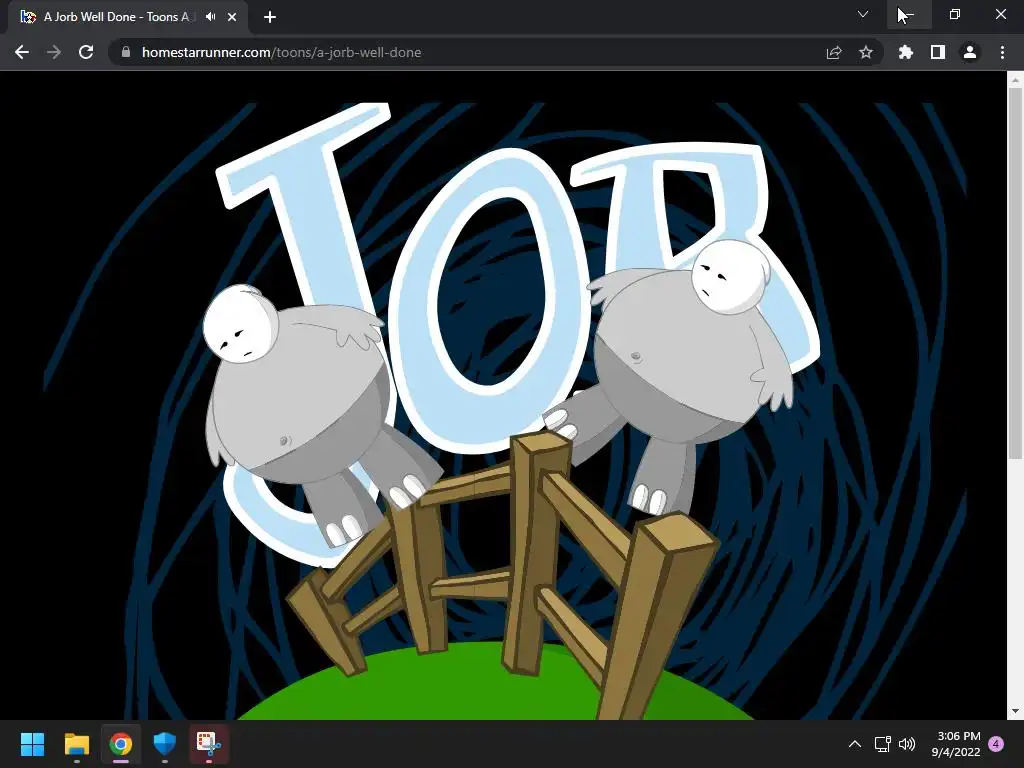Click the page scrollbar up arrow
Image resolution: width=1024 pixels, height=768 pixels.
1015,80
